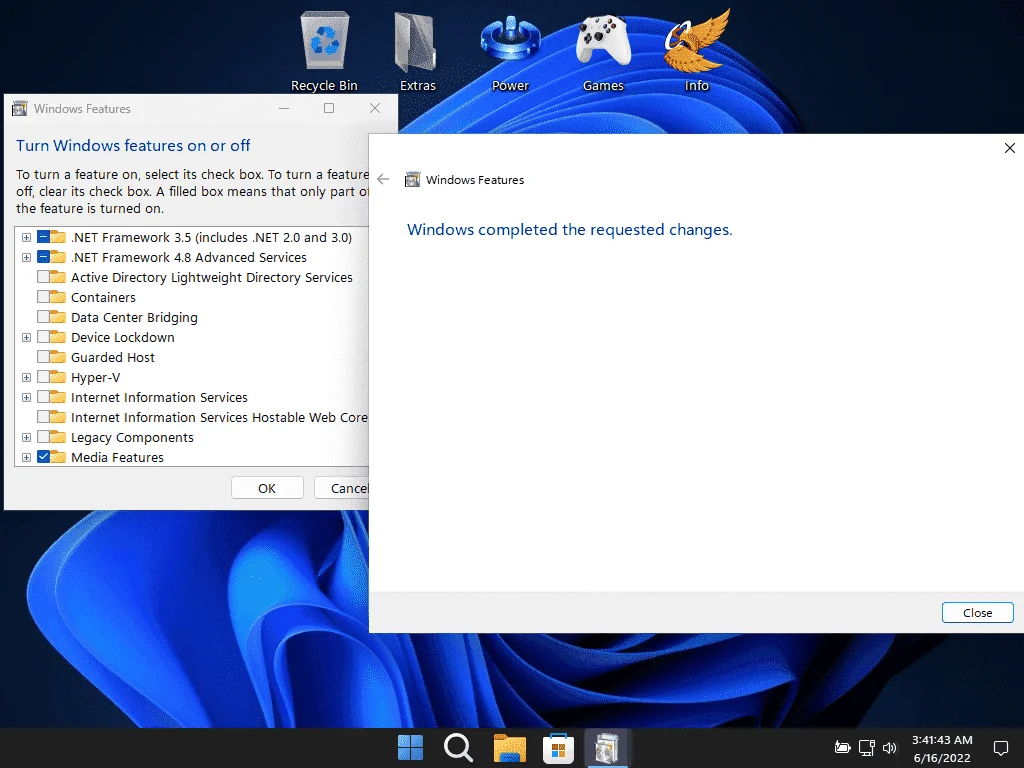The image size is (1024, 768).
Task: Enable Data Center Bridging checkbox
Action: tap(44, 317)
